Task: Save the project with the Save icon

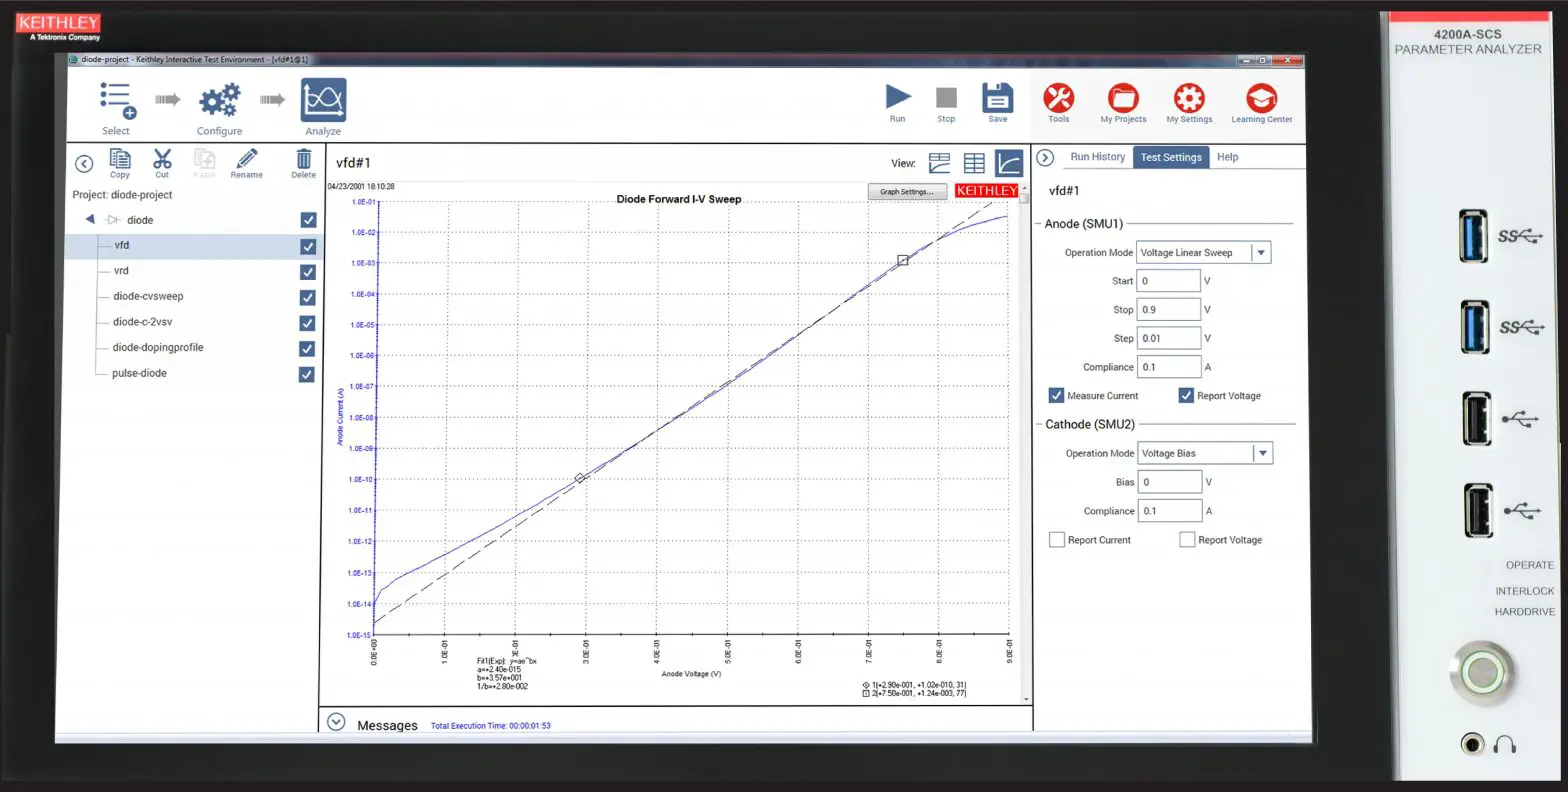Action: click(x=997, y=98)
